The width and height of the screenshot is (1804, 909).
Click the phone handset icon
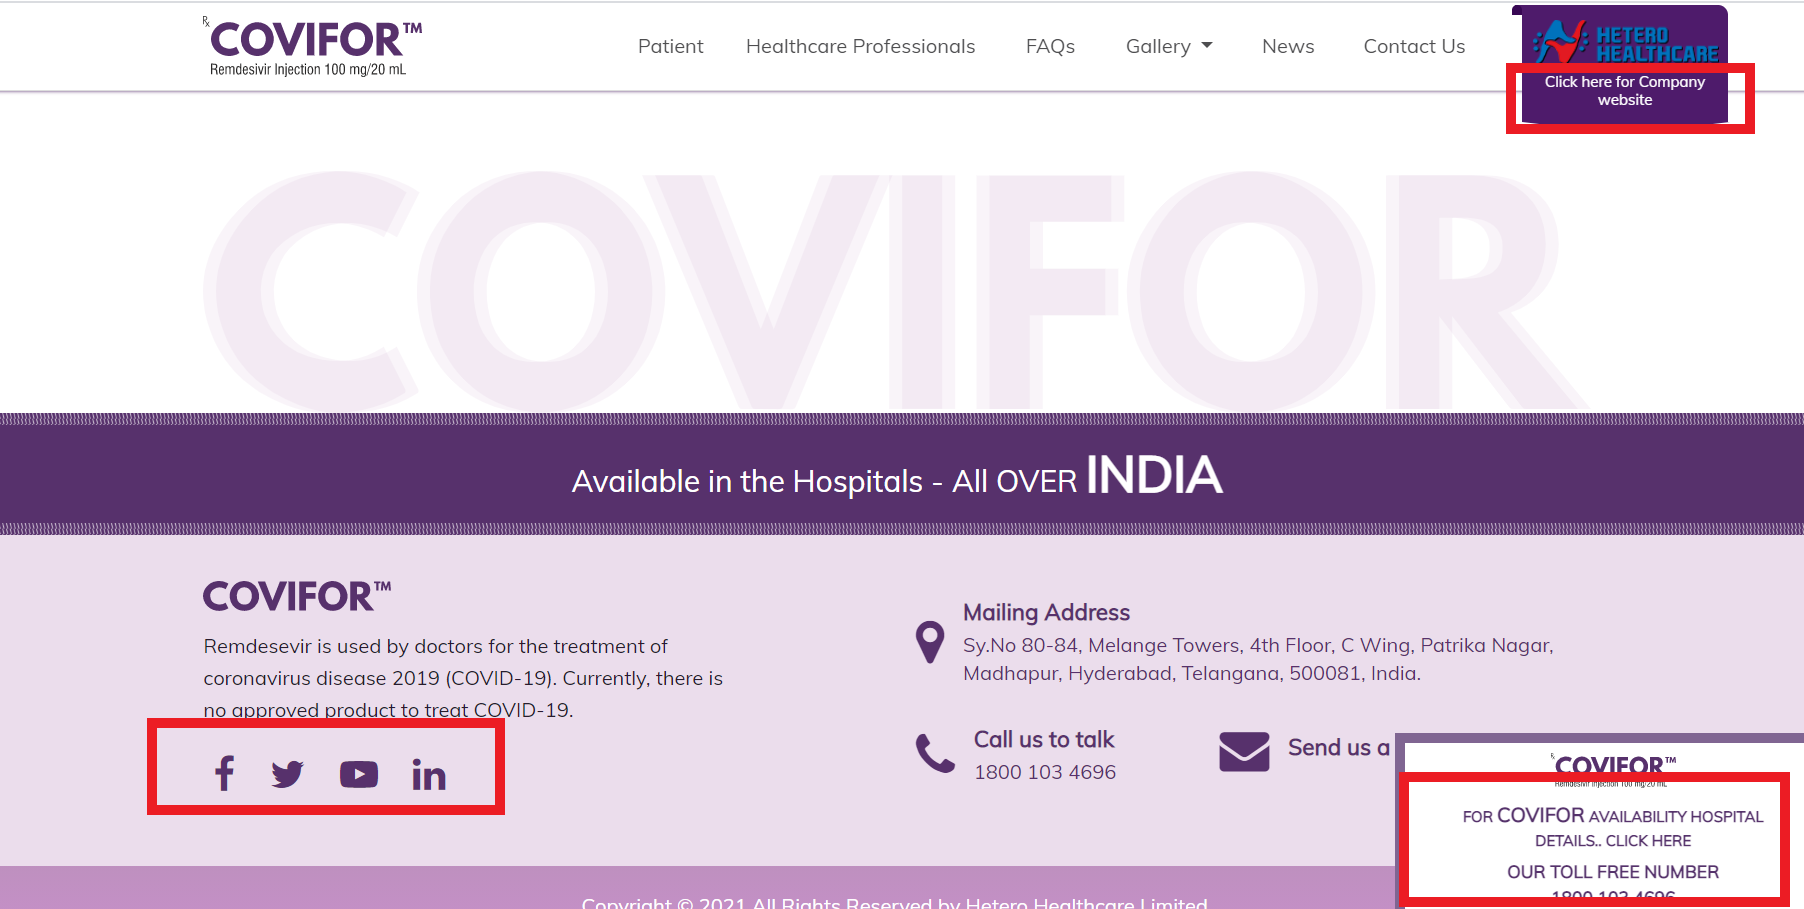pyautogui.click(x=936, y=753)
